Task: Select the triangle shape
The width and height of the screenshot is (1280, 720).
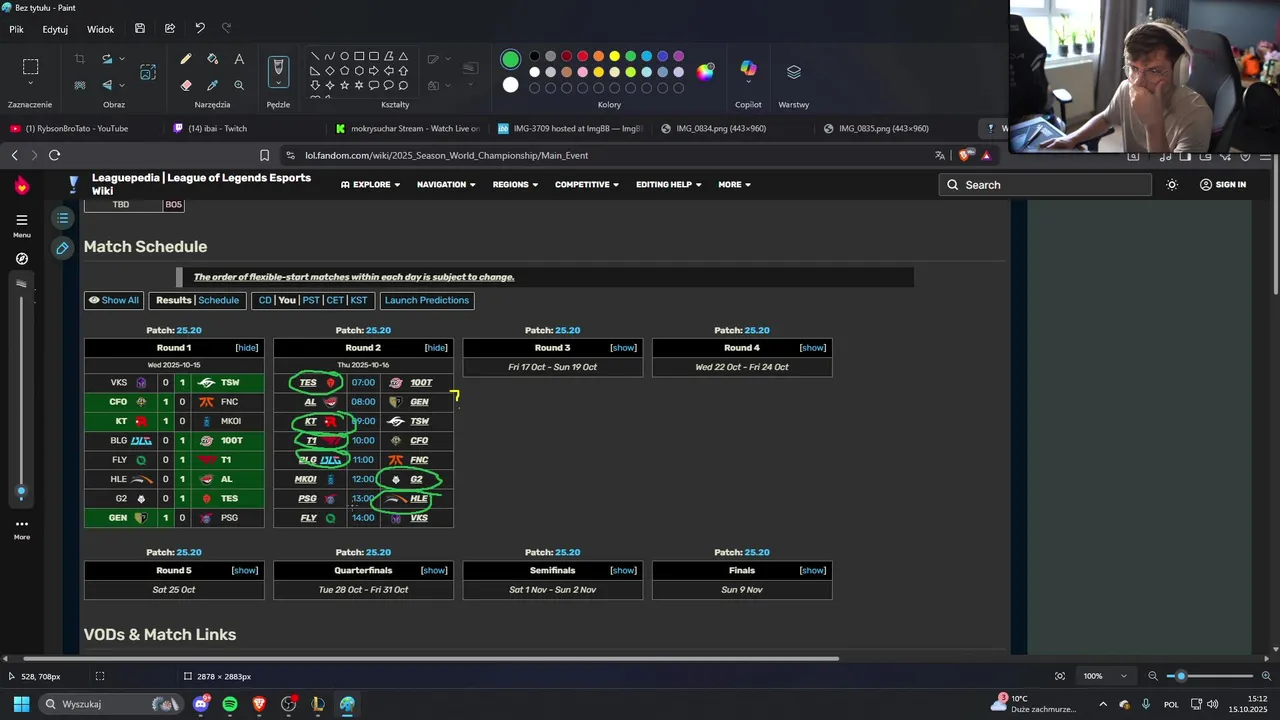Action: 403,56
